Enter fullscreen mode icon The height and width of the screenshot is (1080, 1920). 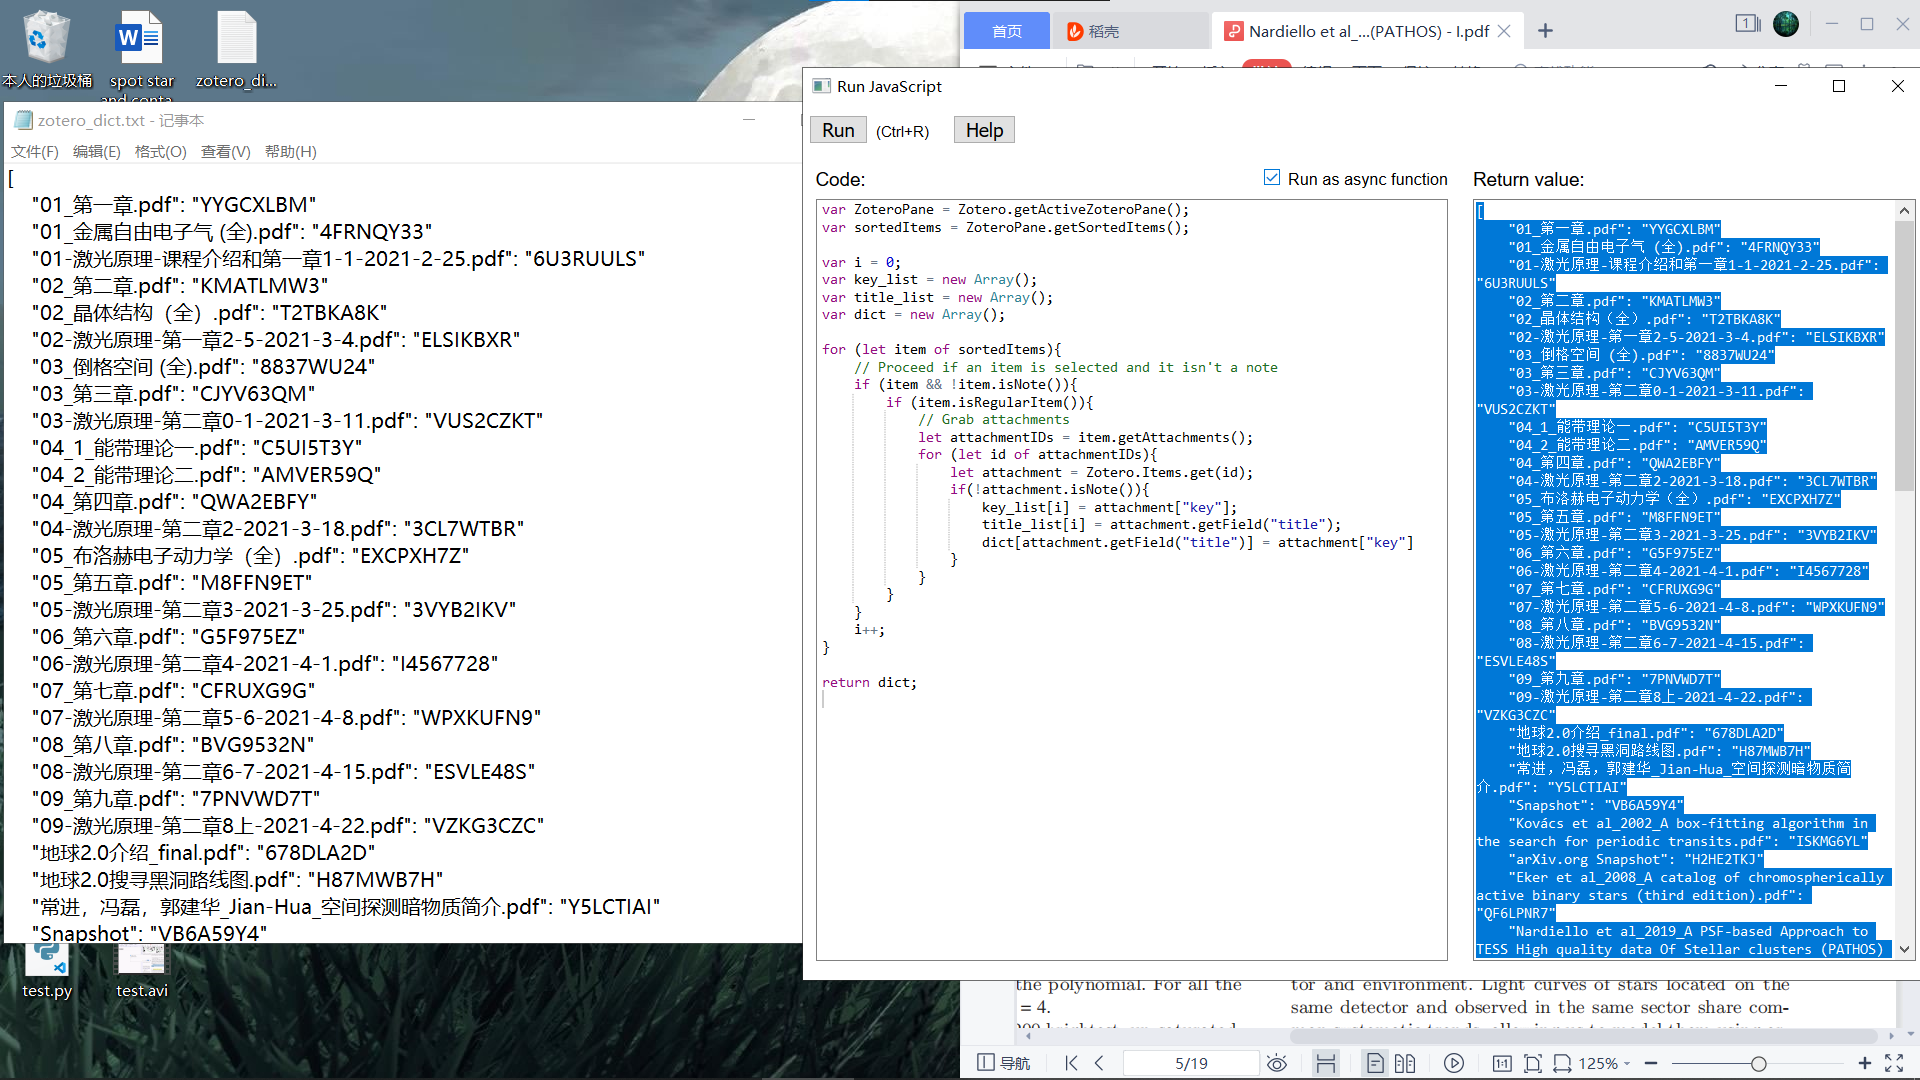1894,1063
